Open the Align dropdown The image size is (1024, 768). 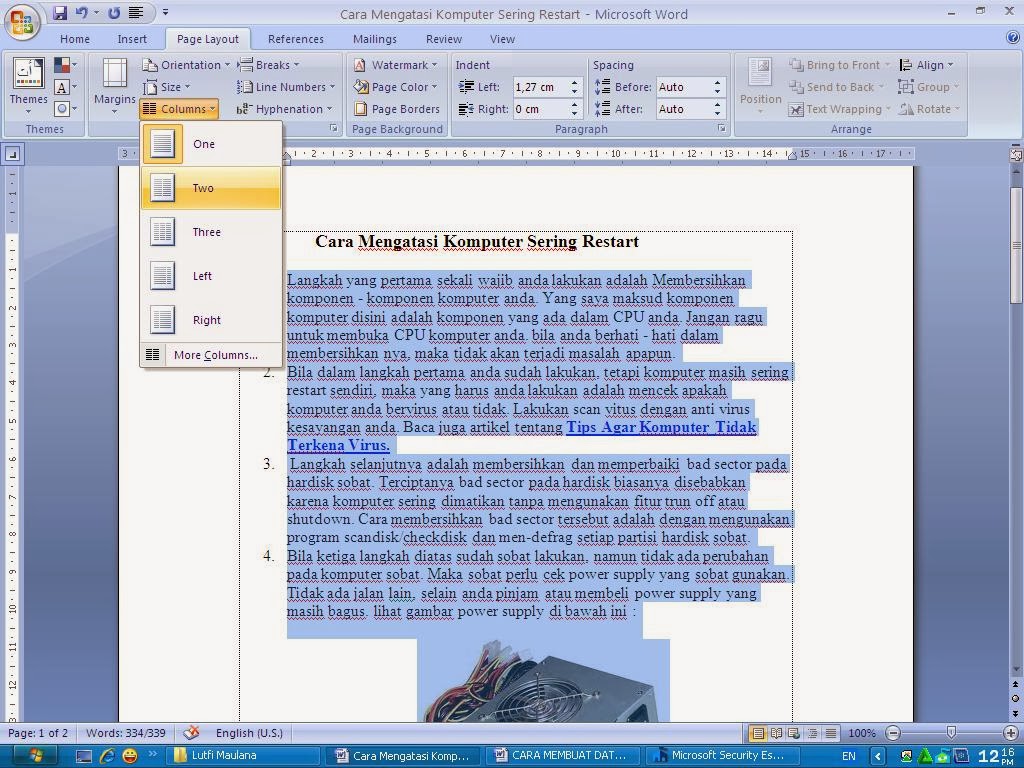(x=926, y=65)
